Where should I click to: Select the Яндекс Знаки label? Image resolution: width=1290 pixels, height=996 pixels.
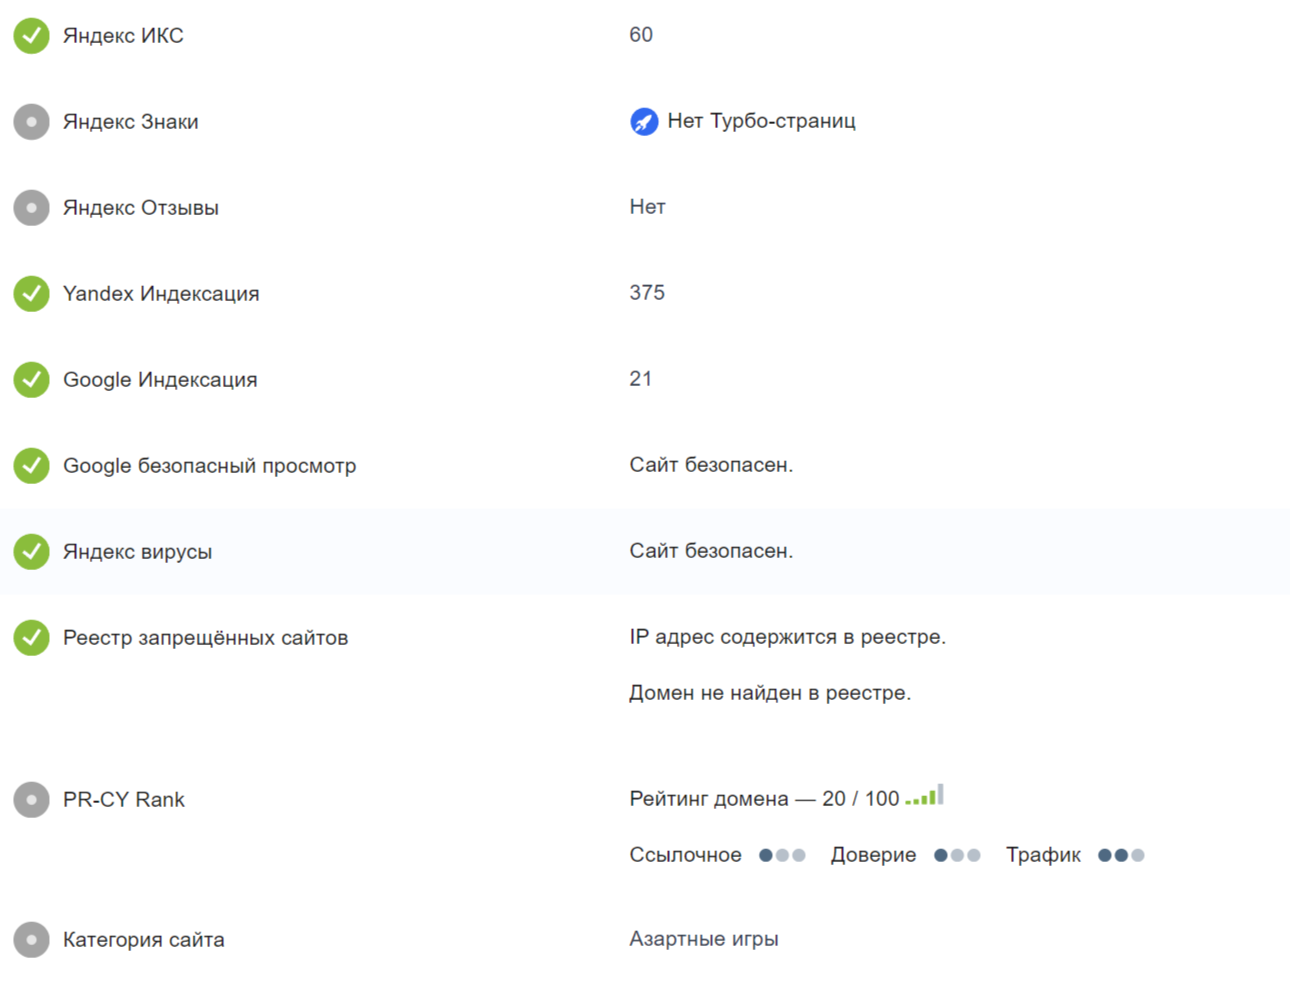tap(131, 122)
